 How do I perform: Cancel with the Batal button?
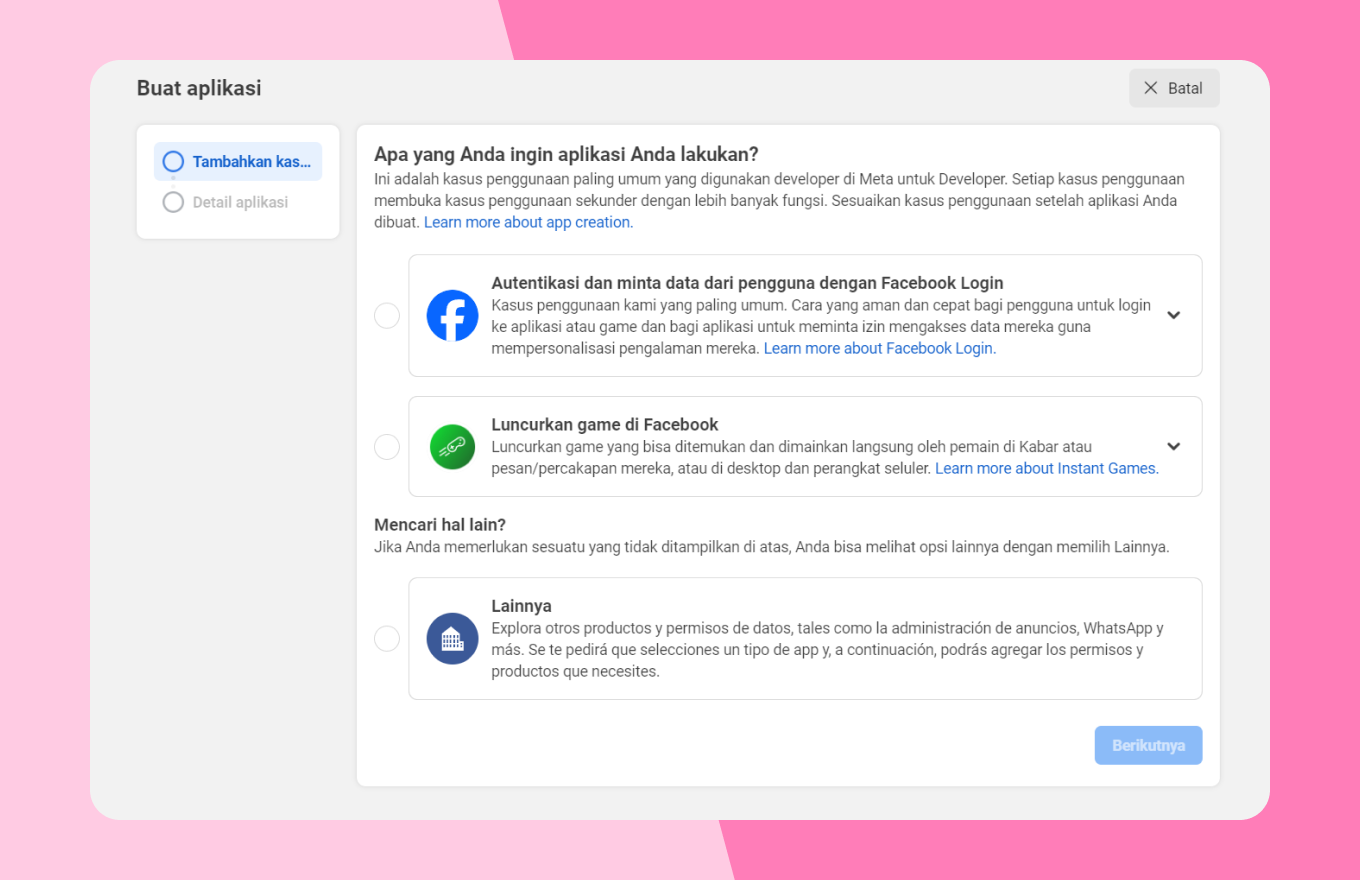tap(1175, 88)
